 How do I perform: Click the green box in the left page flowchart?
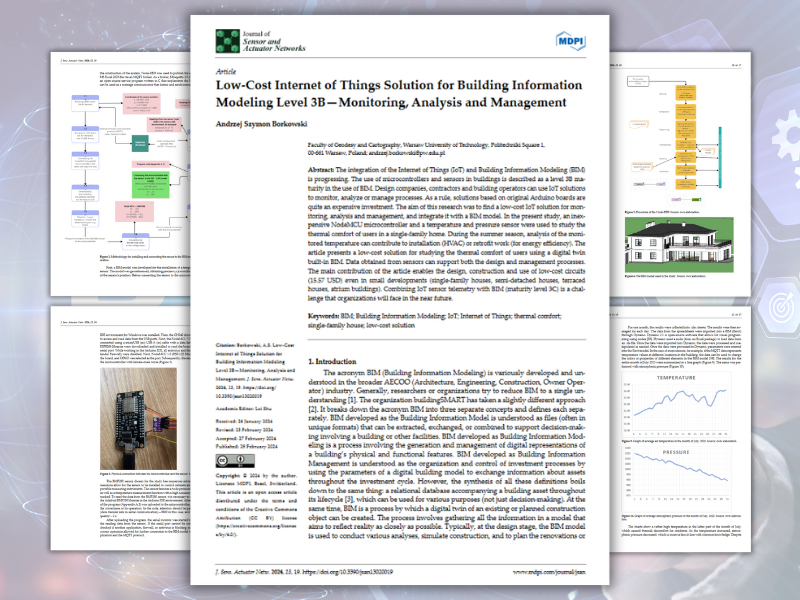pyautogui.click(x=151, y=185)
